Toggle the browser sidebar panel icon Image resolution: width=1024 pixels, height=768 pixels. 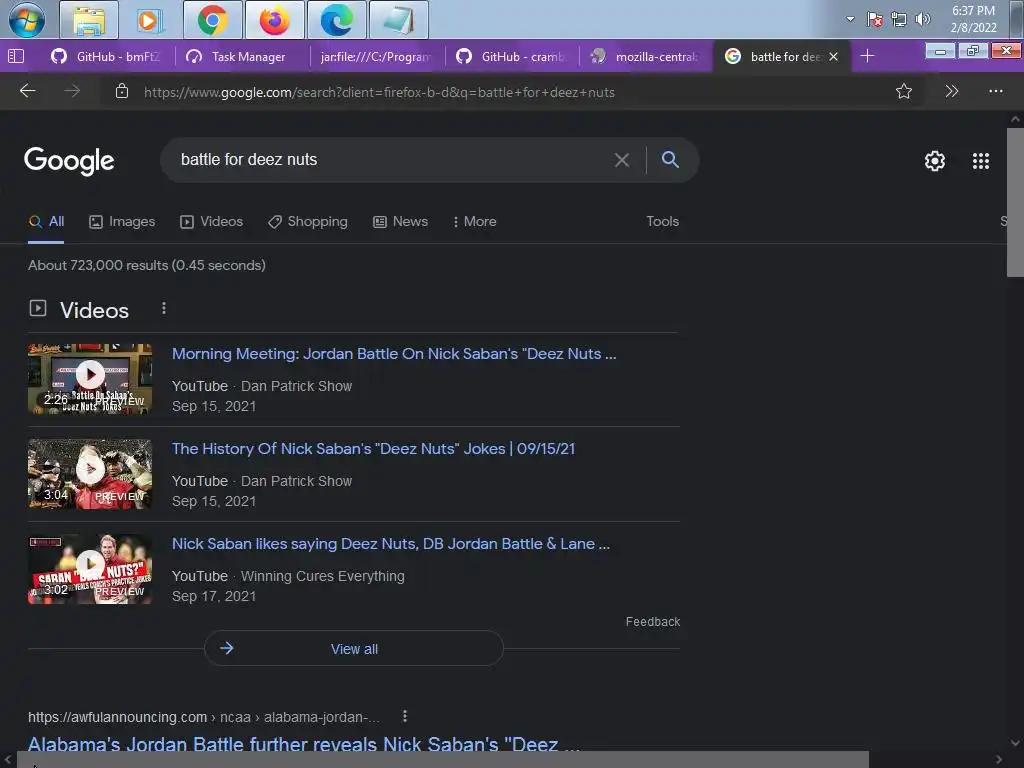[16, 56]
